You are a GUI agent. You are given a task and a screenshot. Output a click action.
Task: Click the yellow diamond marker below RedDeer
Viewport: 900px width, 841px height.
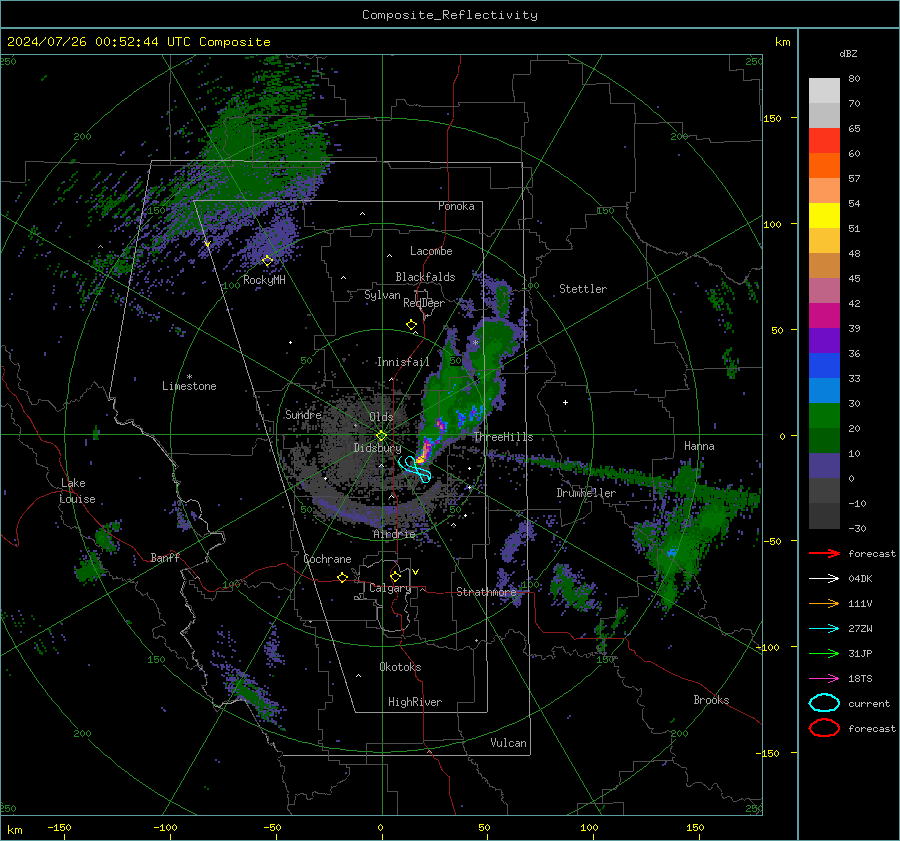pos(411,325)
